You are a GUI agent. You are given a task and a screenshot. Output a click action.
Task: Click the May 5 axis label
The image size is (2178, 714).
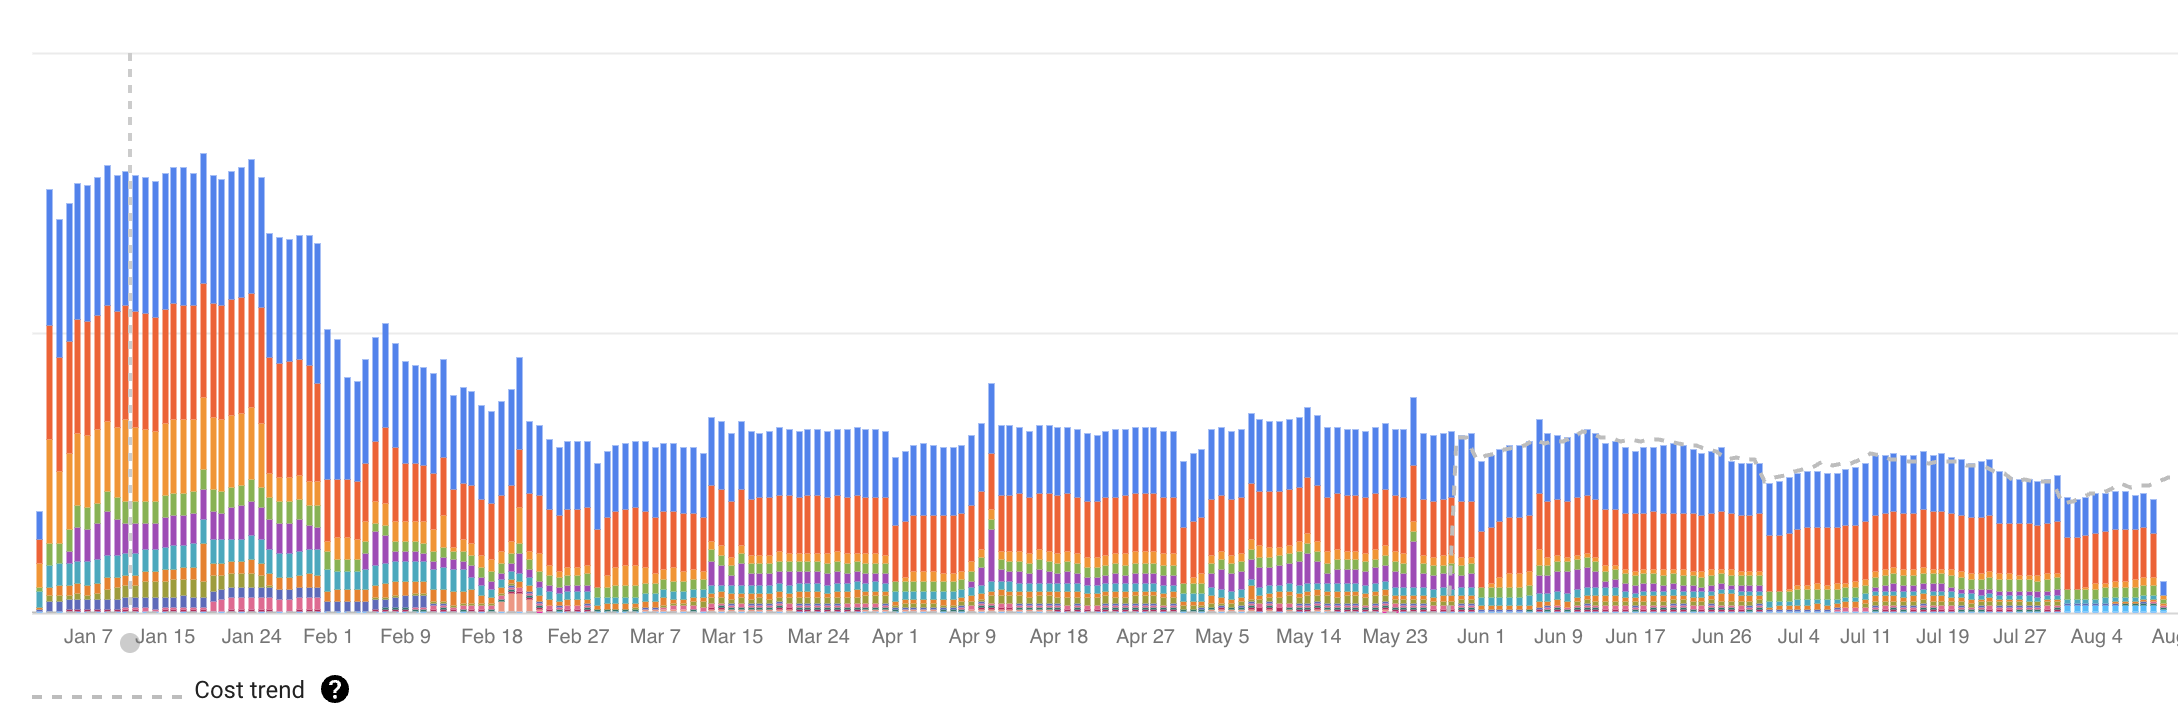click(1222, 636)
